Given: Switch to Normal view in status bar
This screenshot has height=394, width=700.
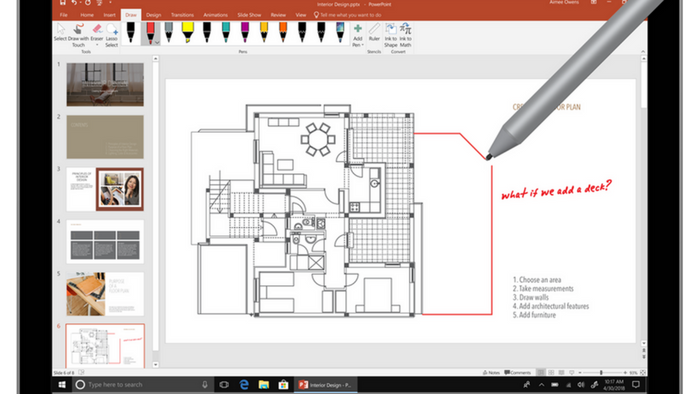Looking at the screenshot, I should (x=541, y=373).
